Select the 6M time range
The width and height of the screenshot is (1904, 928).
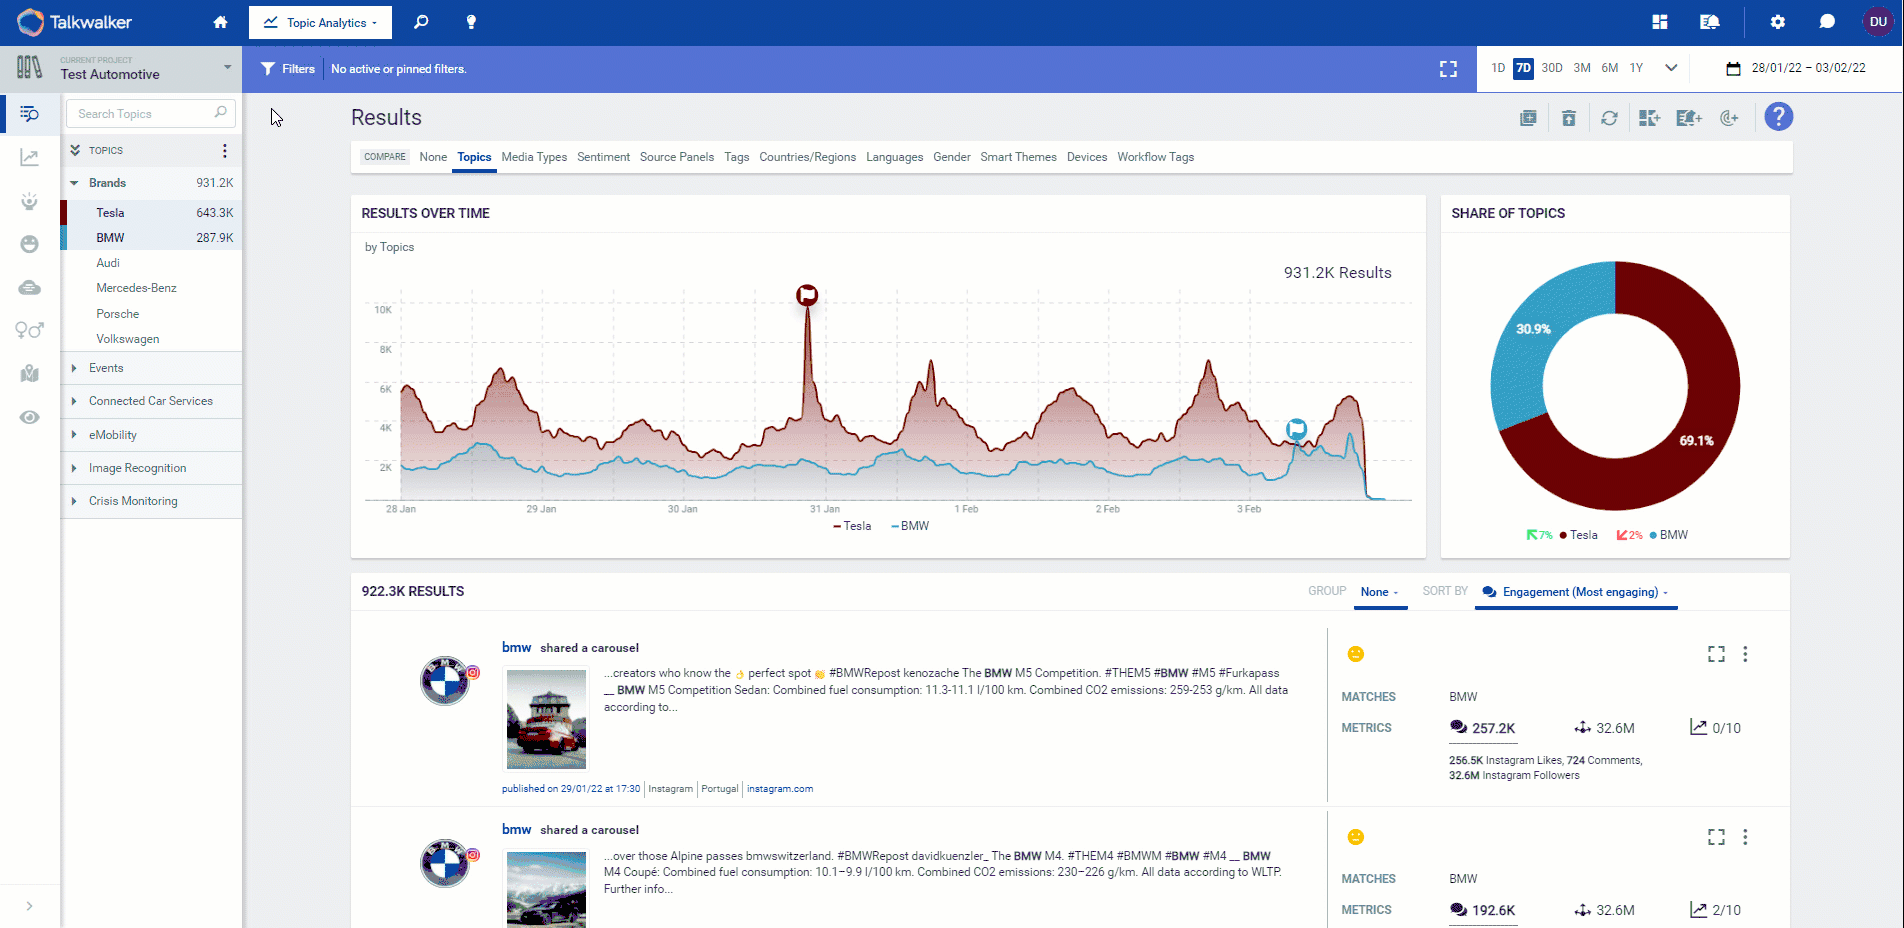[1610, 68]
